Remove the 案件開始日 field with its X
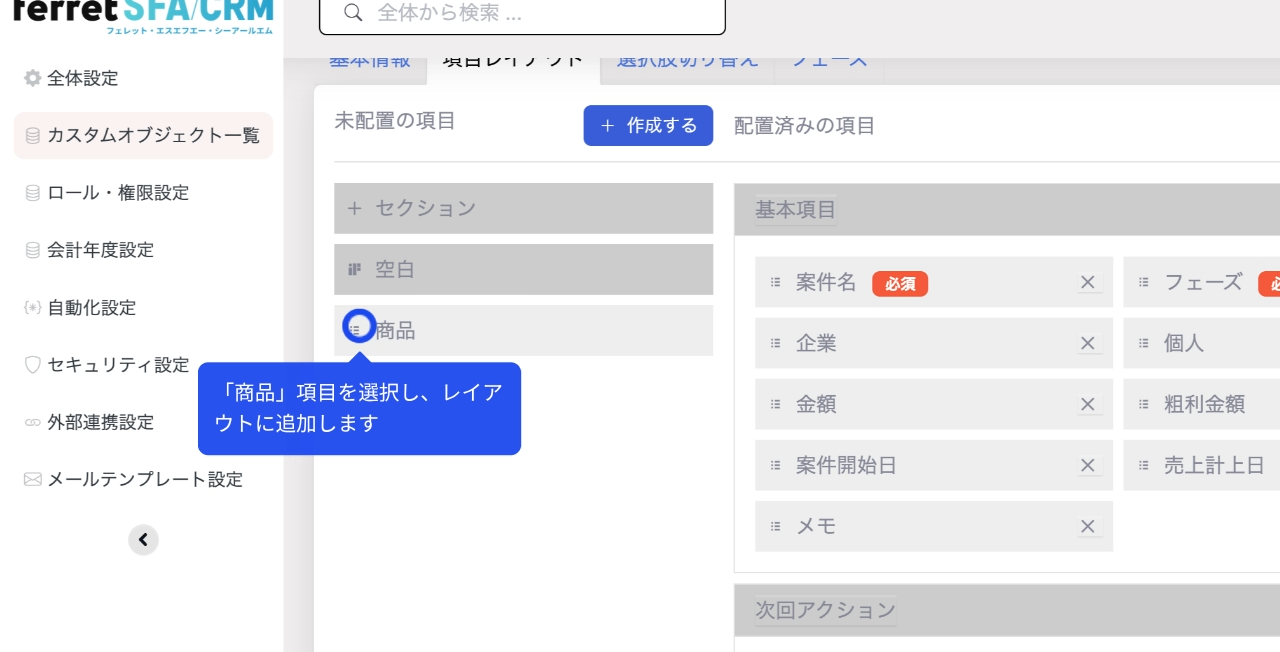The height and width of the screenshot is (652, 1280). click(x=1088, y=466)
